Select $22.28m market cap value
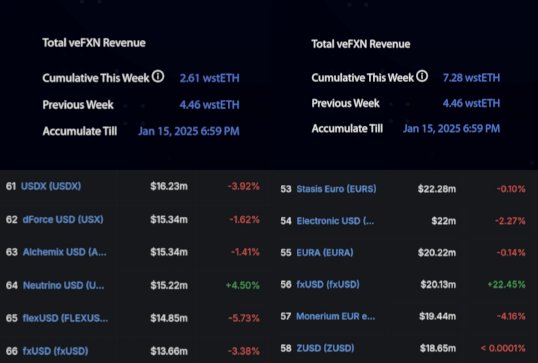This screenshot has width=538, height=363. [437, 189]
